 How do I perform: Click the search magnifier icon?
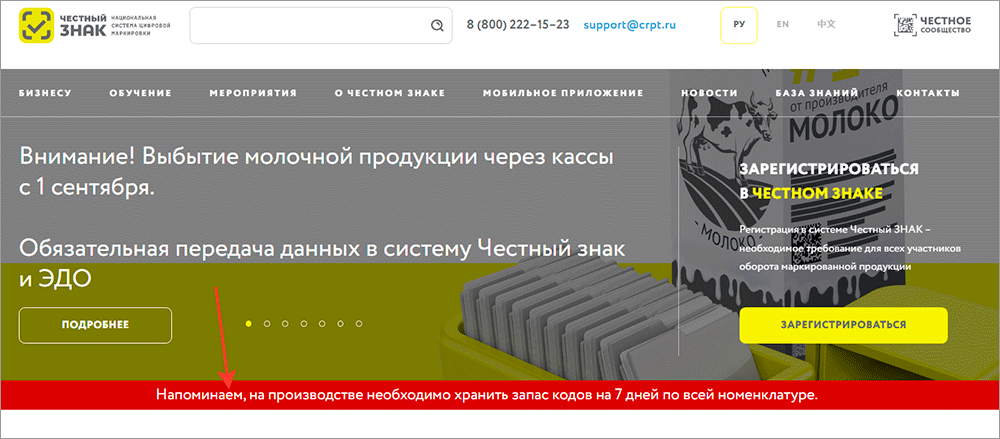pyautogui.click(x=437, y=26)
